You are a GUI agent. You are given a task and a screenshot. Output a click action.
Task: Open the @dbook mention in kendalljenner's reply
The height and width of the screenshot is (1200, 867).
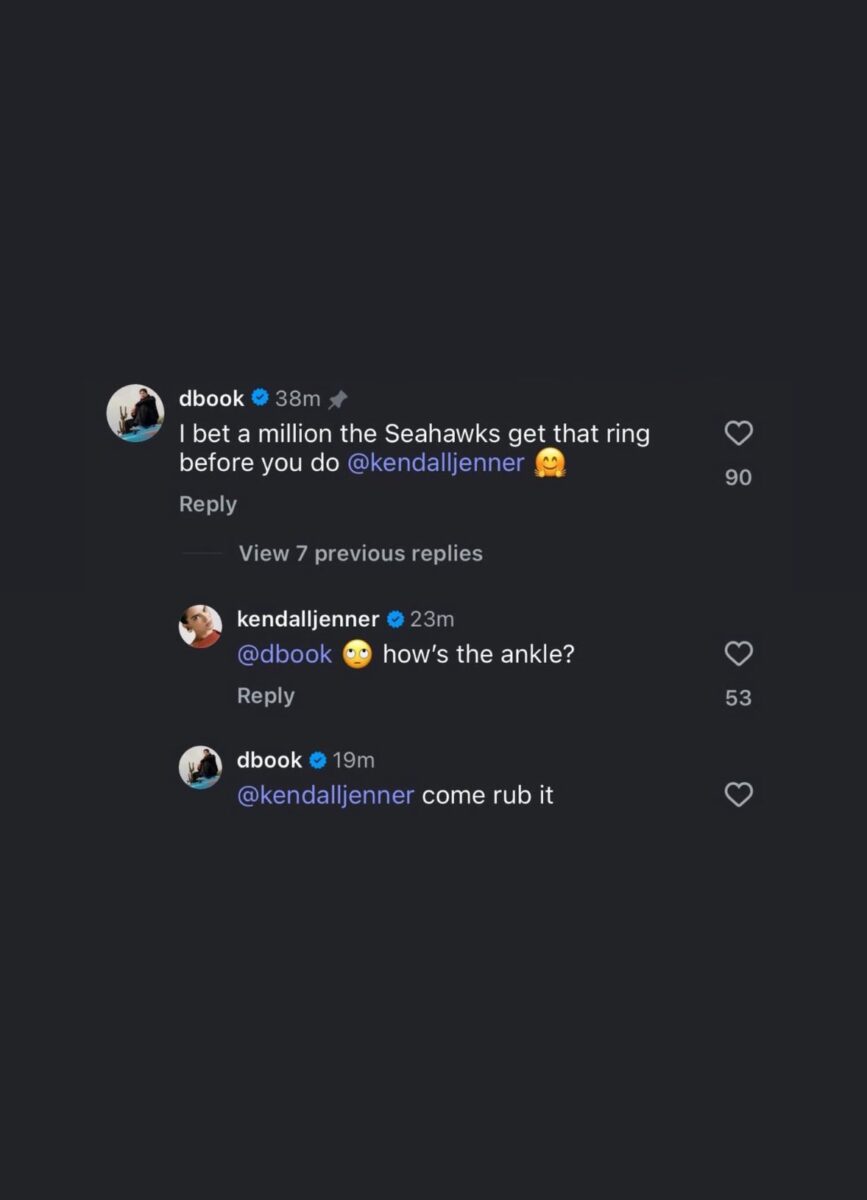[x=284, y=654]
